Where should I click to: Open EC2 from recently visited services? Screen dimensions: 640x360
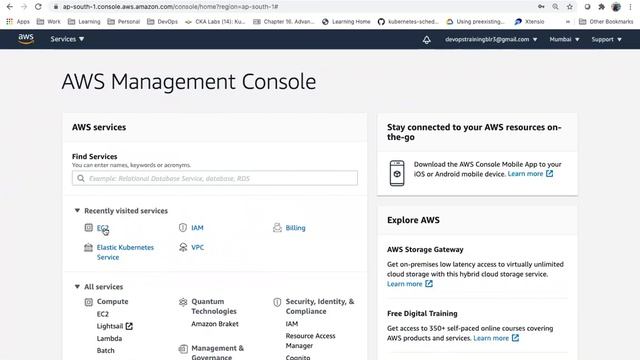pos(102,228)
